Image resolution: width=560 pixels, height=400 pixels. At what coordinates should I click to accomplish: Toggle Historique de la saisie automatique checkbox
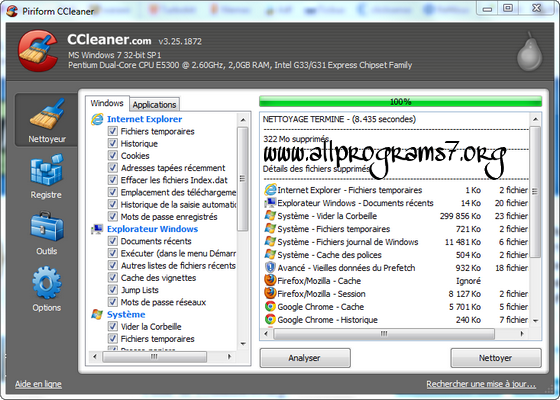tap(112, 204)
